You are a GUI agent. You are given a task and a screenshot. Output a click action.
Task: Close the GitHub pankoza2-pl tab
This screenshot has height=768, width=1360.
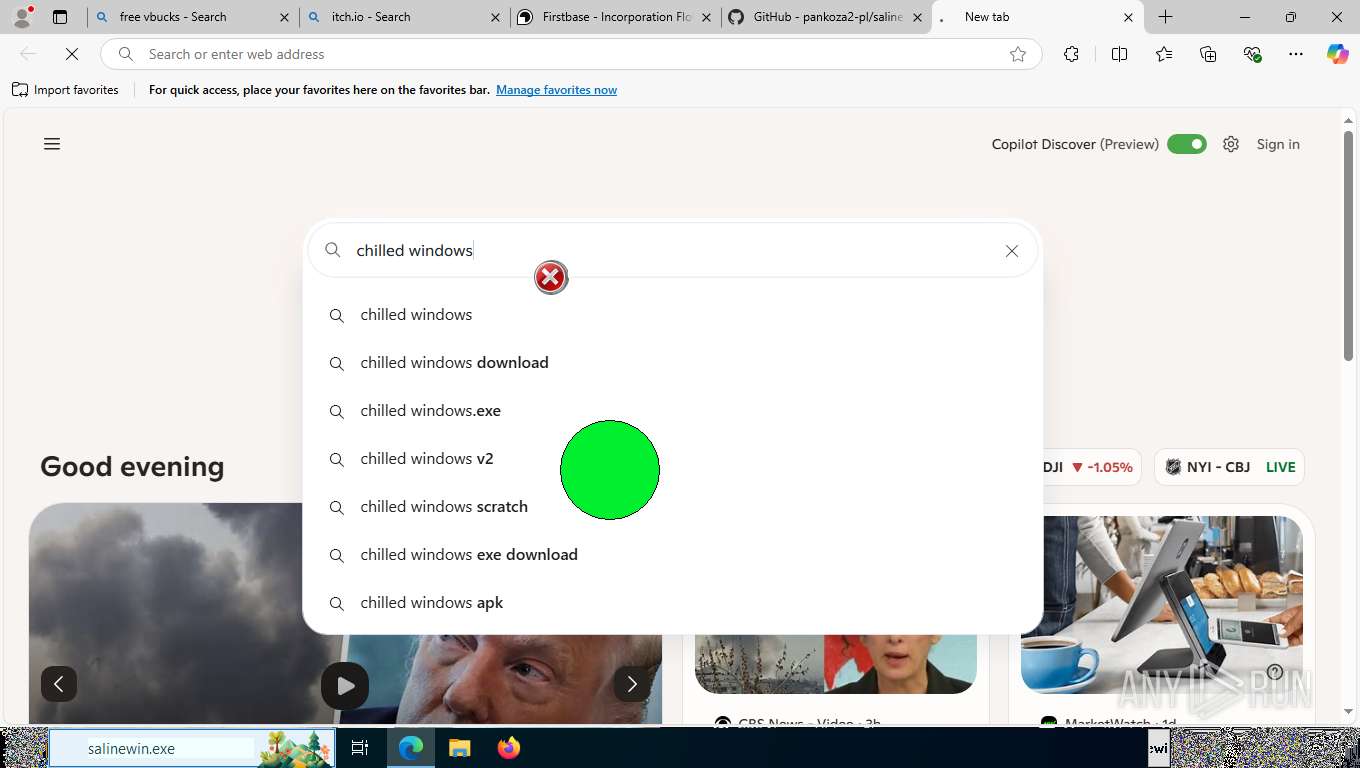pos(918,17)
